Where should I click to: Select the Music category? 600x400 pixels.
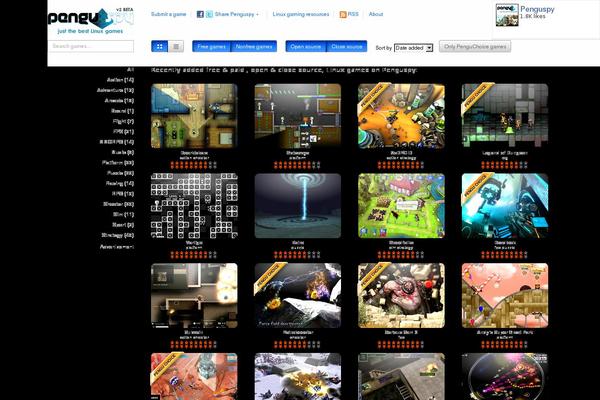click(x=122, y=152)
